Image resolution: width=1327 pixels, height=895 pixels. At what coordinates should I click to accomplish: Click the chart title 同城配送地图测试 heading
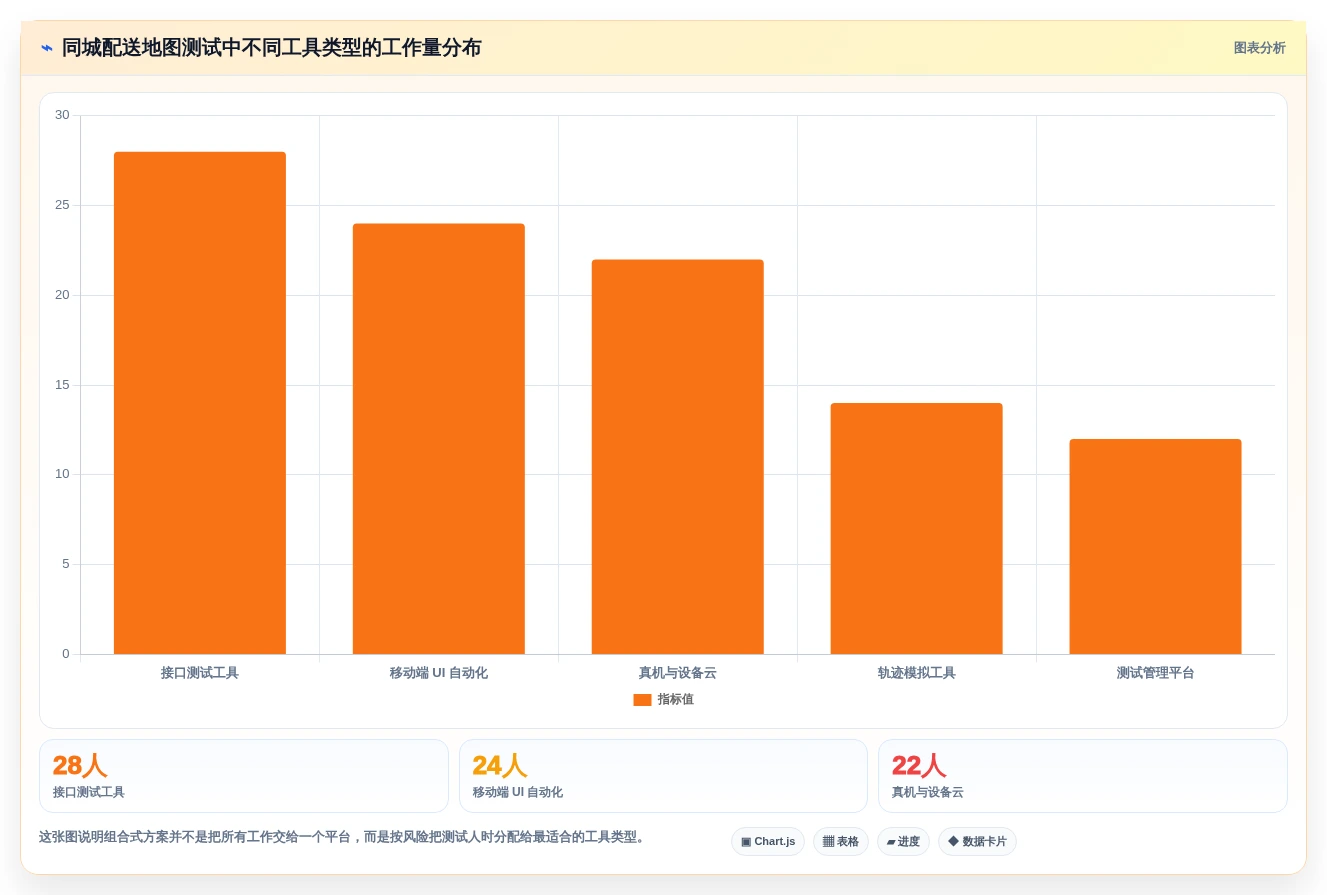click(272, 48)
